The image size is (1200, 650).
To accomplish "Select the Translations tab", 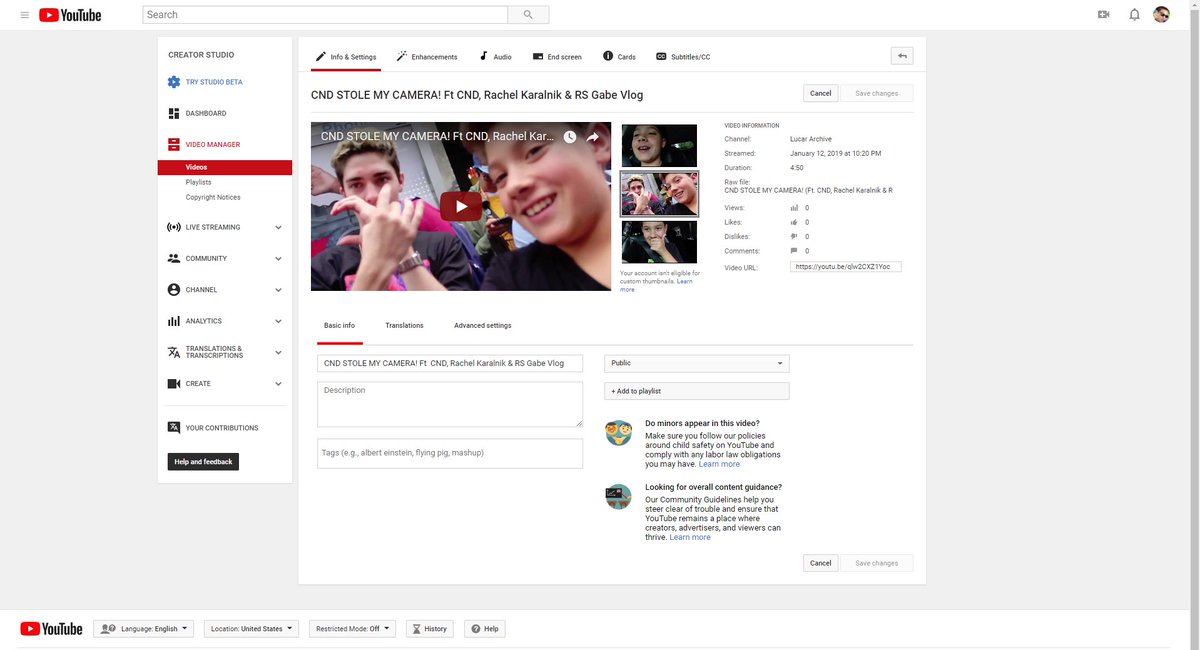I will coord(404,326).
